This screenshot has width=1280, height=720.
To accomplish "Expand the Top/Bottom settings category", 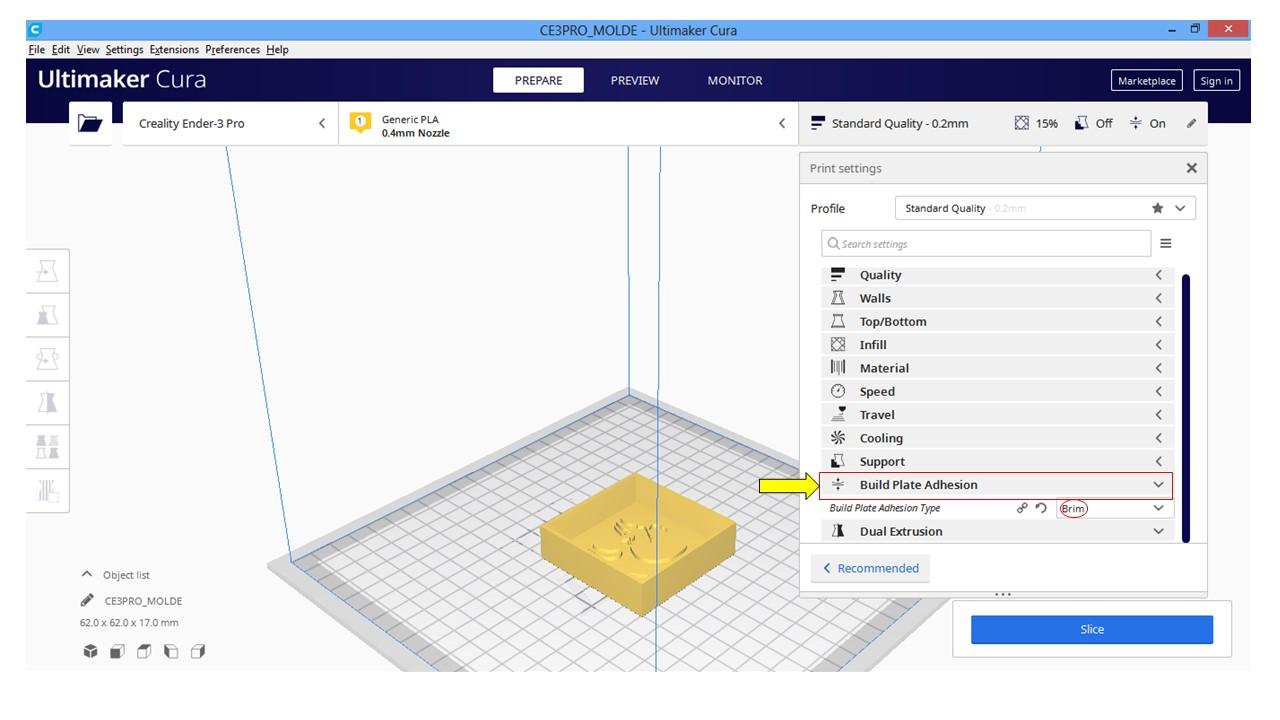I will (x=996, y=321).
